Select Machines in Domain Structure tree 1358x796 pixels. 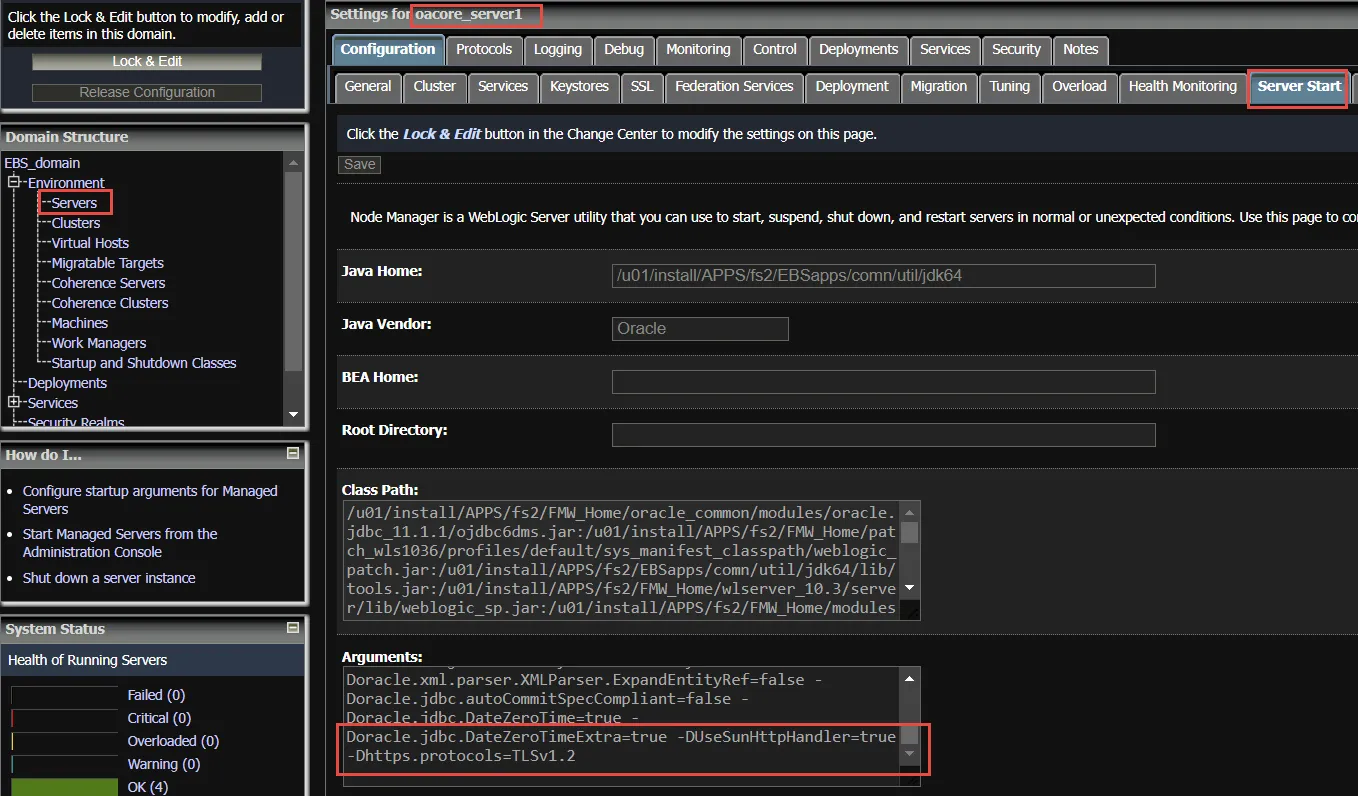coord(79,323)
